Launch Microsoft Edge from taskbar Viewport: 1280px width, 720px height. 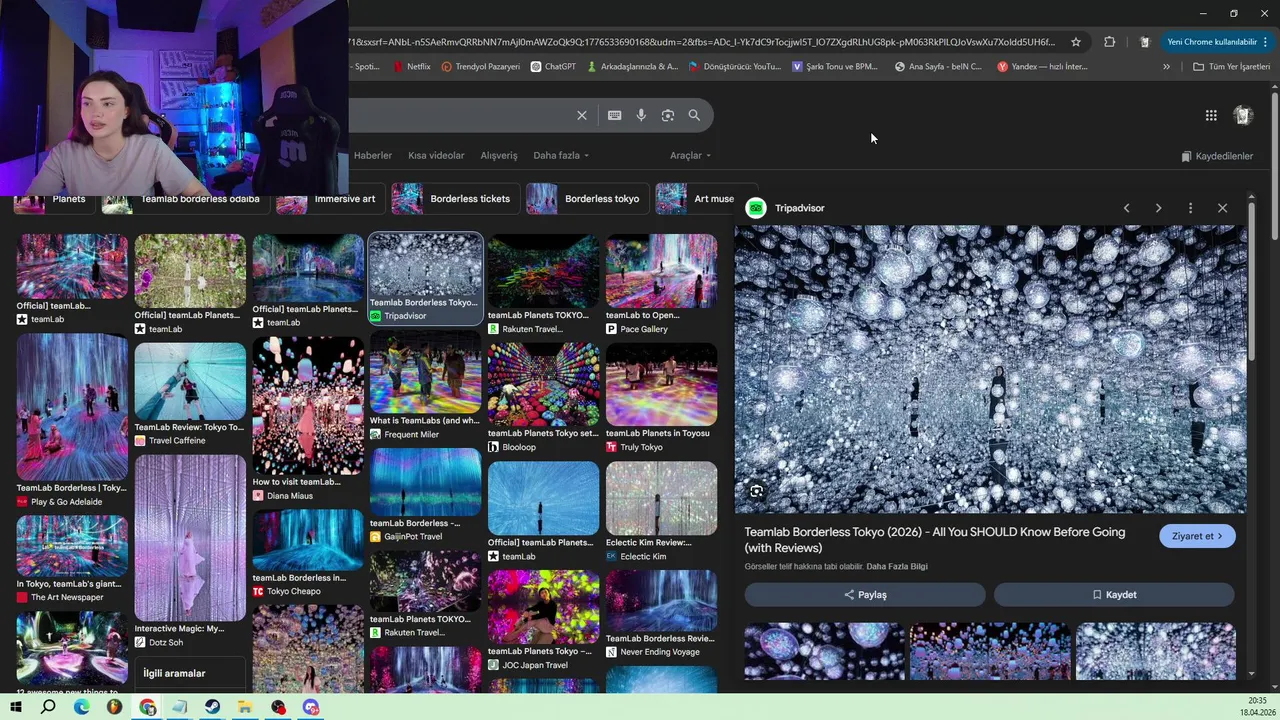(81, 707)
